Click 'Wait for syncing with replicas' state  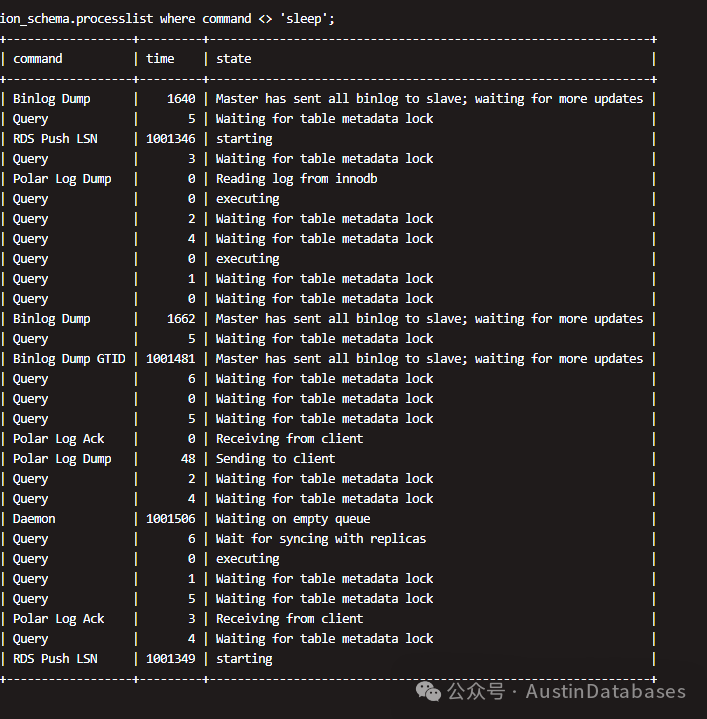tap(321, 539)
